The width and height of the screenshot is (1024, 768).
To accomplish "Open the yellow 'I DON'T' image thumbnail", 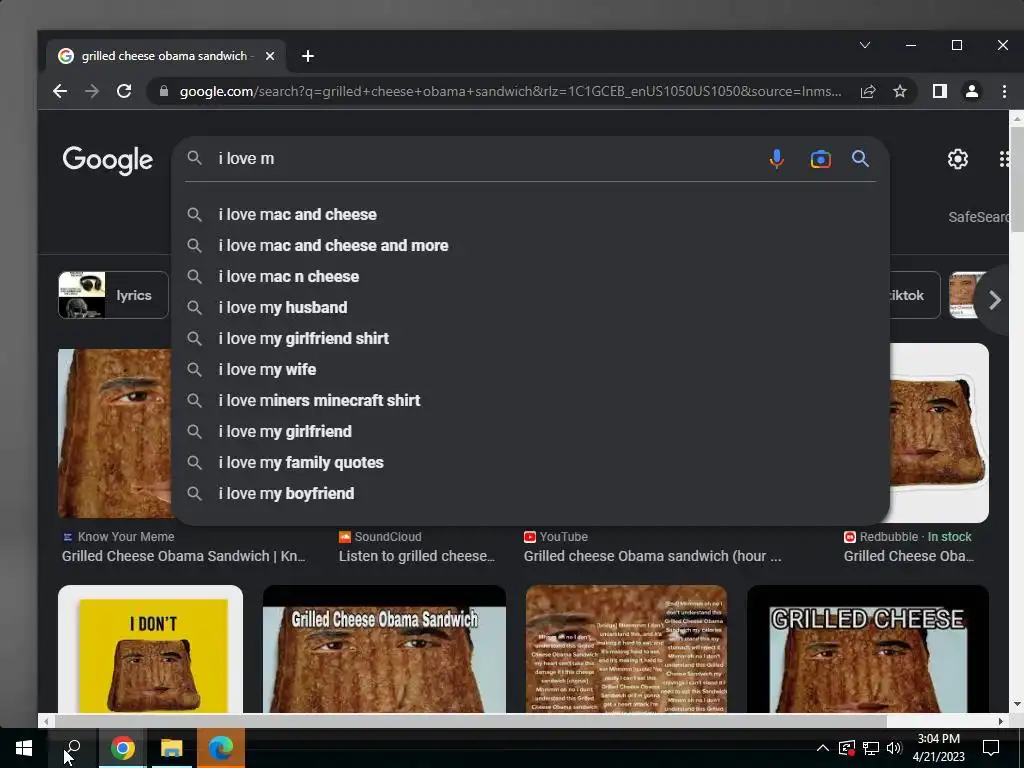I will tap(150, 649).
